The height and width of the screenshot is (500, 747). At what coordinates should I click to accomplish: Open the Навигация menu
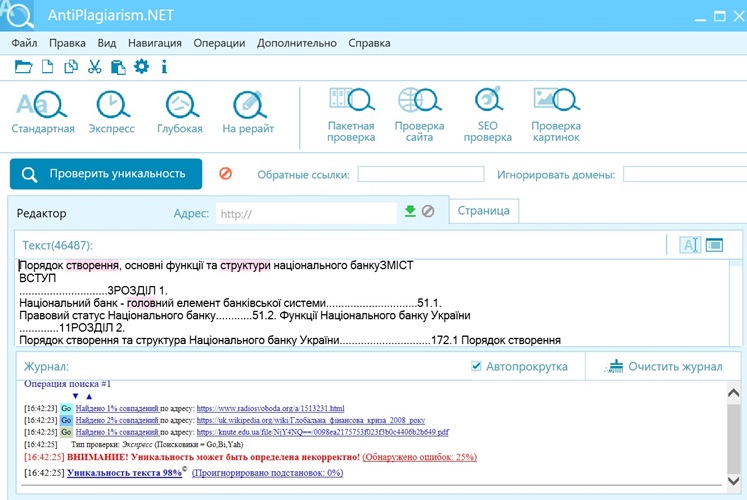155,43
